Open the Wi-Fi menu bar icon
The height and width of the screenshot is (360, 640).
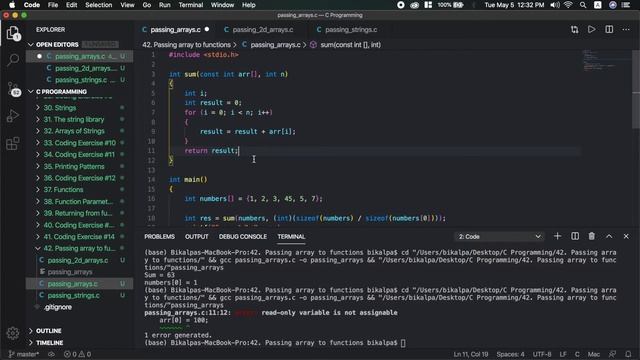click(568, 5)
